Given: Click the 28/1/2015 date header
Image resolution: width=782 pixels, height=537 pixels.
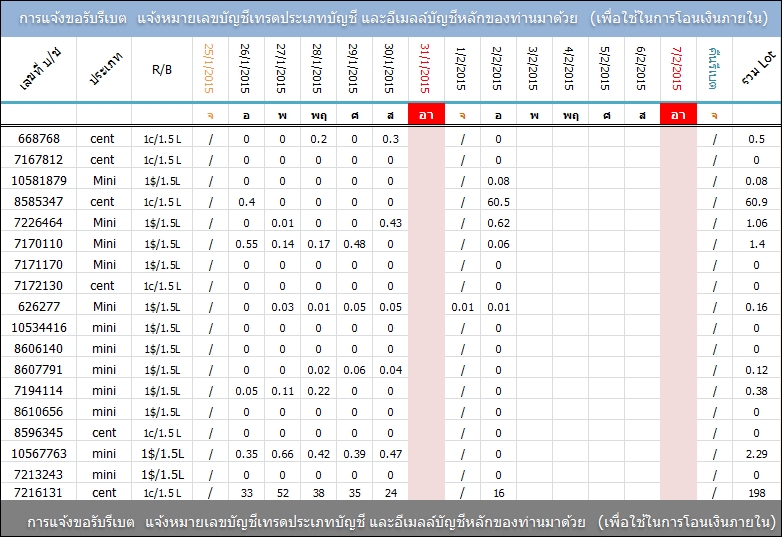Looking at the screenshot, I should pos(317,68).
